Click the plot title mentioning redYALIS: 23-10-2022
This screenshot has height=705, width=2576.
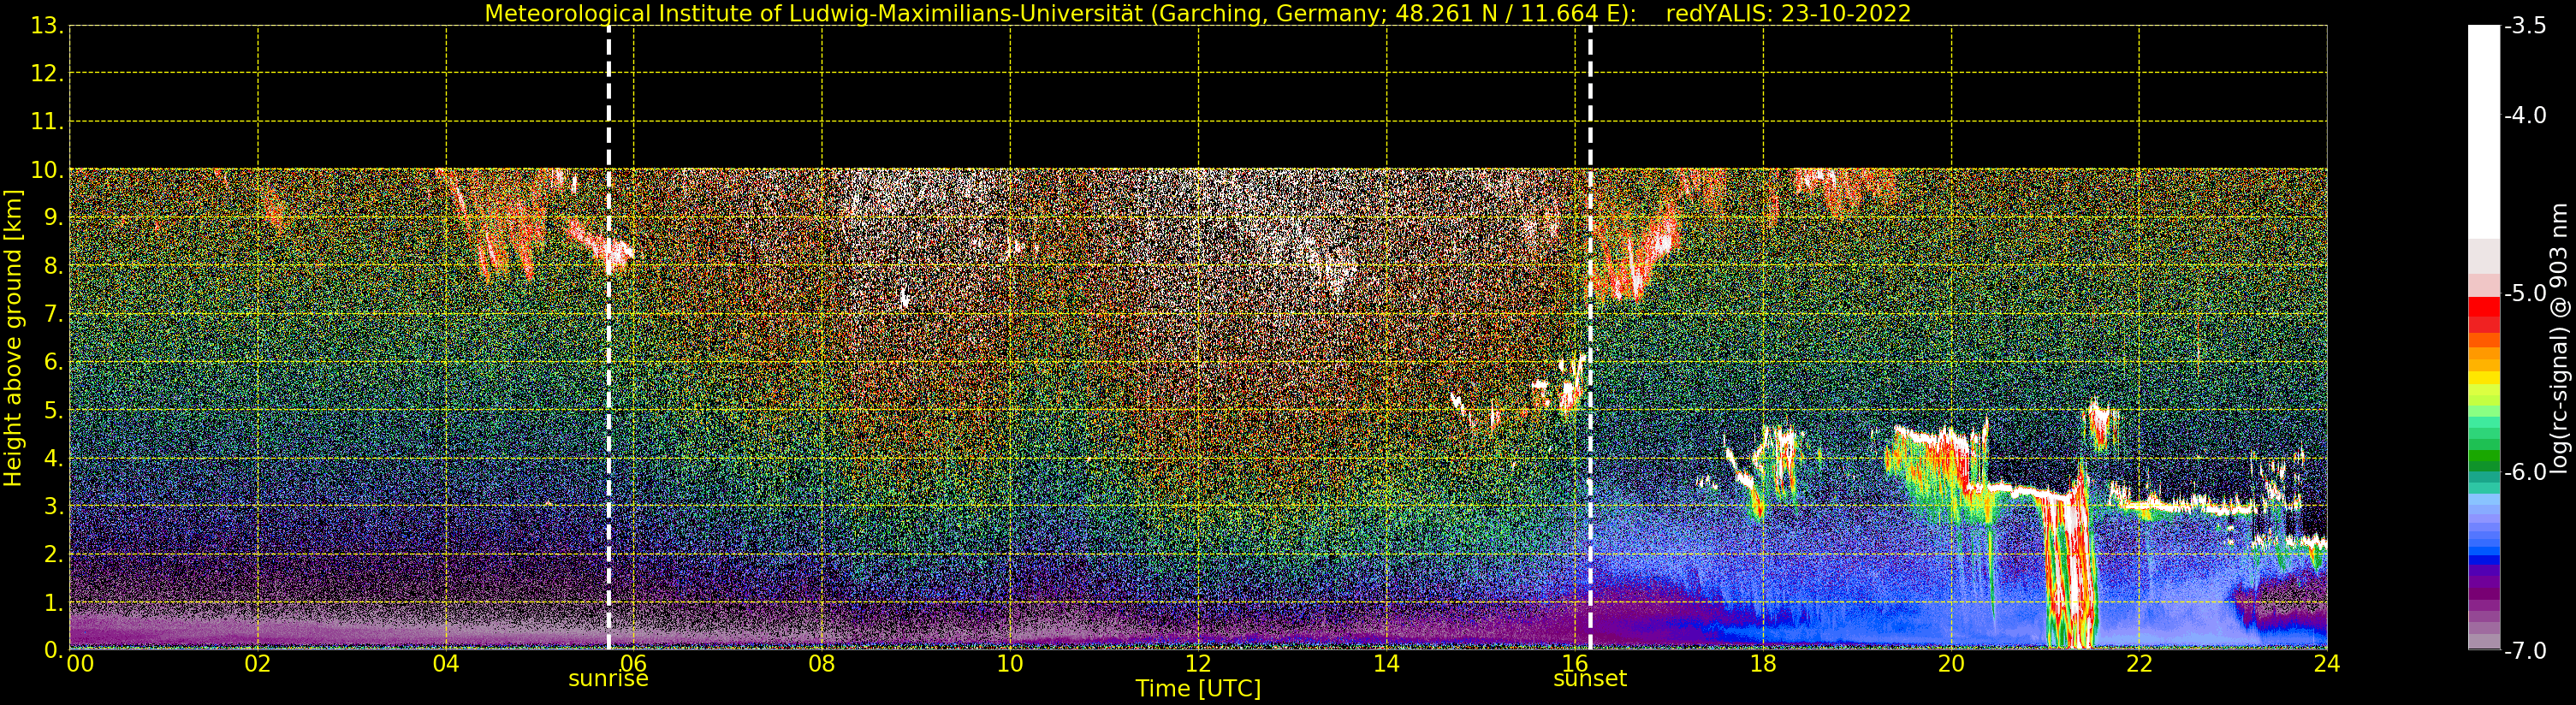(1198, 13)
